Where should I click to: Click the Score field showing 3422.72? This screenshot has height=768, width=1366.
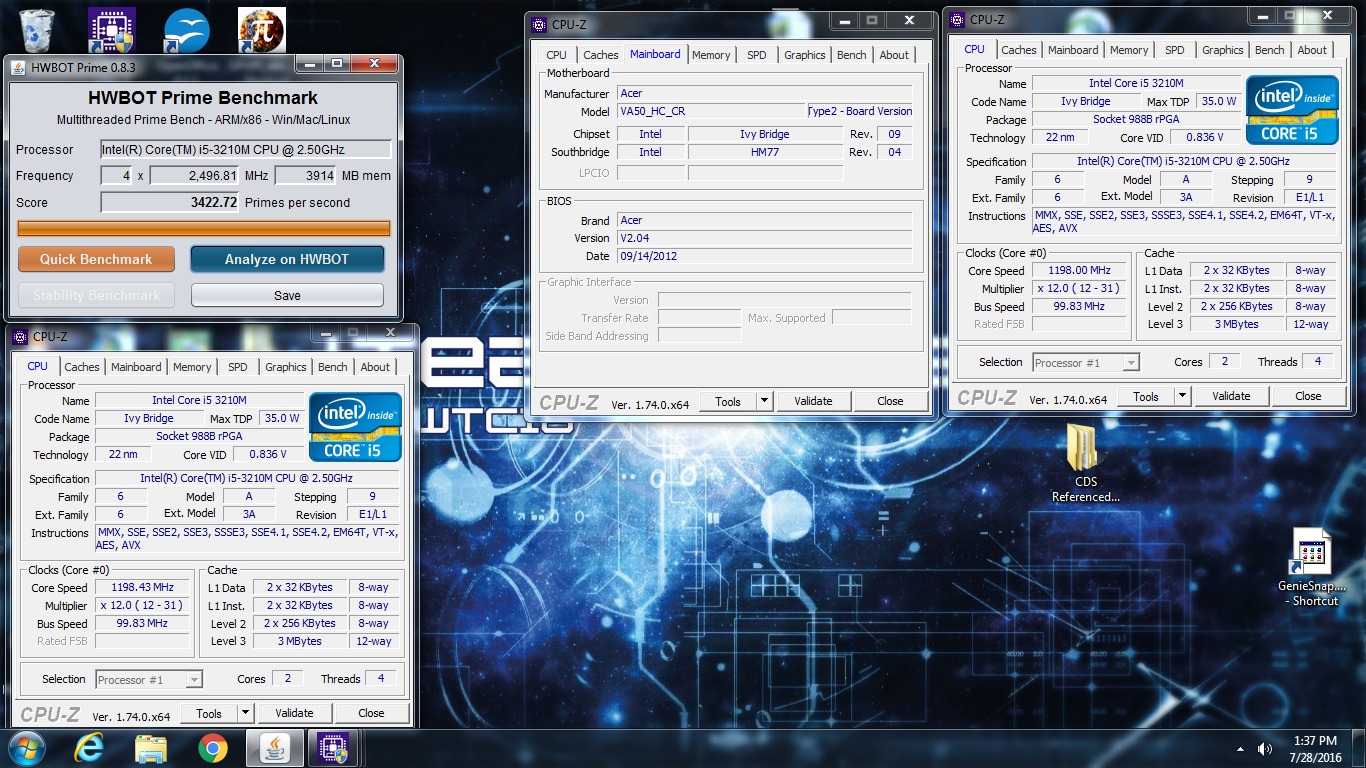pyautogui.click(x=170, y=202)
